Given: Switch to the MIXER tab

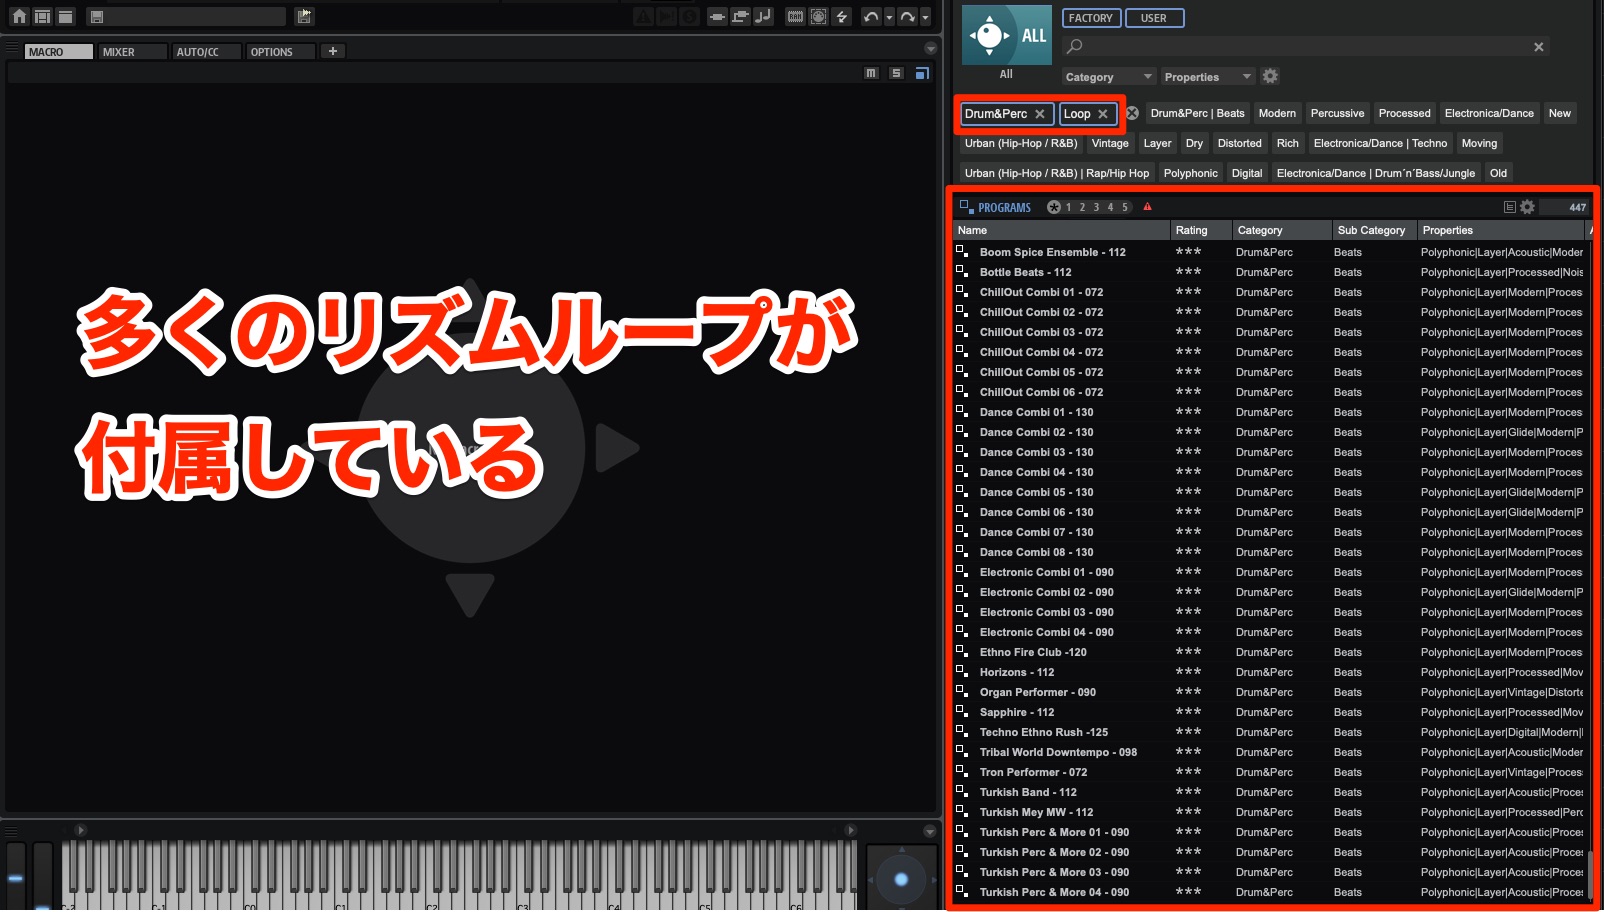Looking at the screenshot, I should tap(132, 52).
